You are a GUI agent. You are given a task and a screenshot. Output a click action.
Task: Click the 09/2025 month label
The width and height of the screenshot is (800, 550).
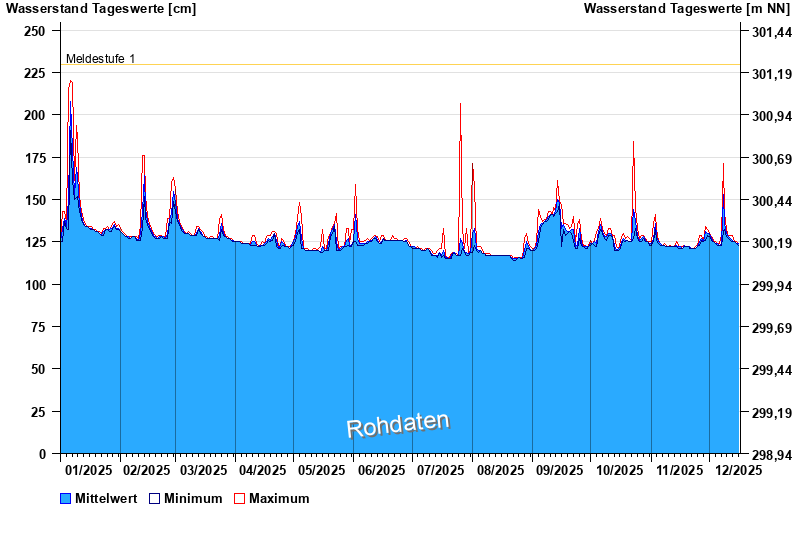(559, 470)
